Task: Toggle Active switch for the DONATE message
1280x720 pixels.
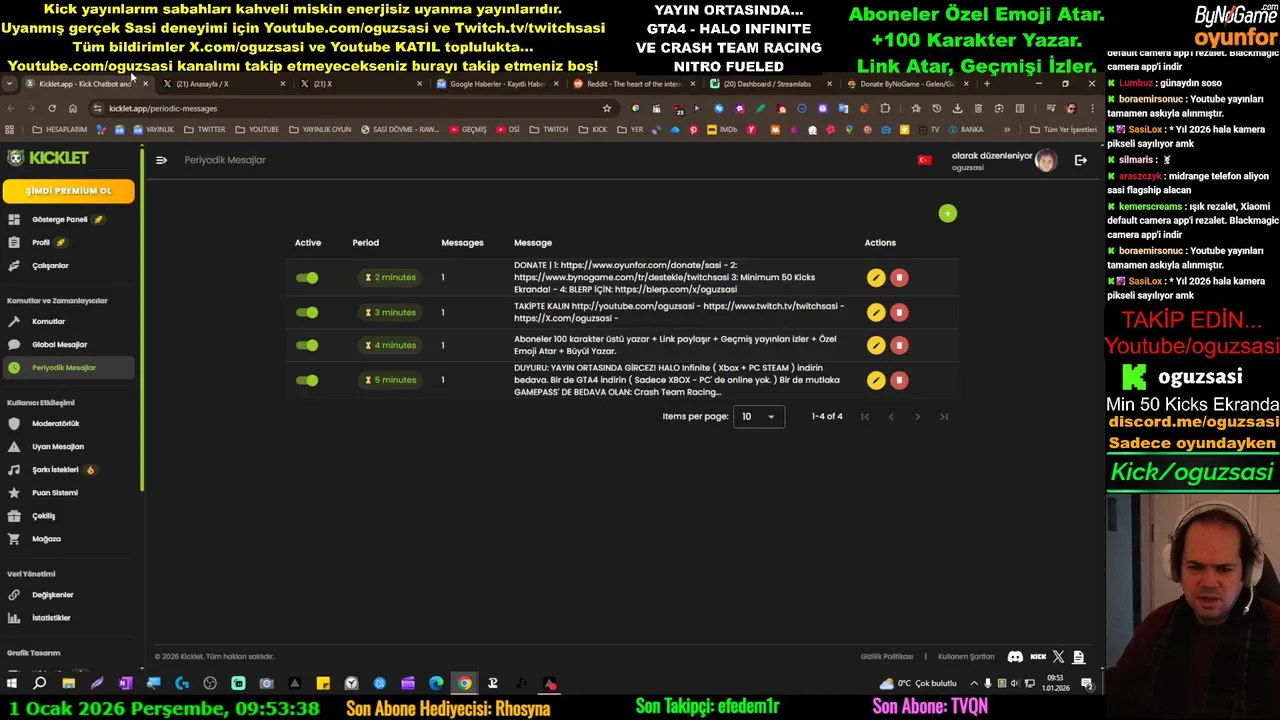Action: coord(307,278)
